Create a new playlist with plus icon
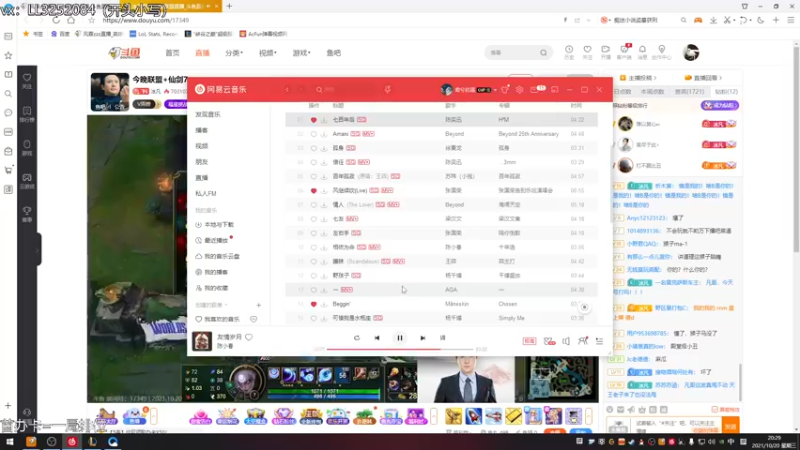The width and height of the screenshot is (800, 450). click(259, 305)
